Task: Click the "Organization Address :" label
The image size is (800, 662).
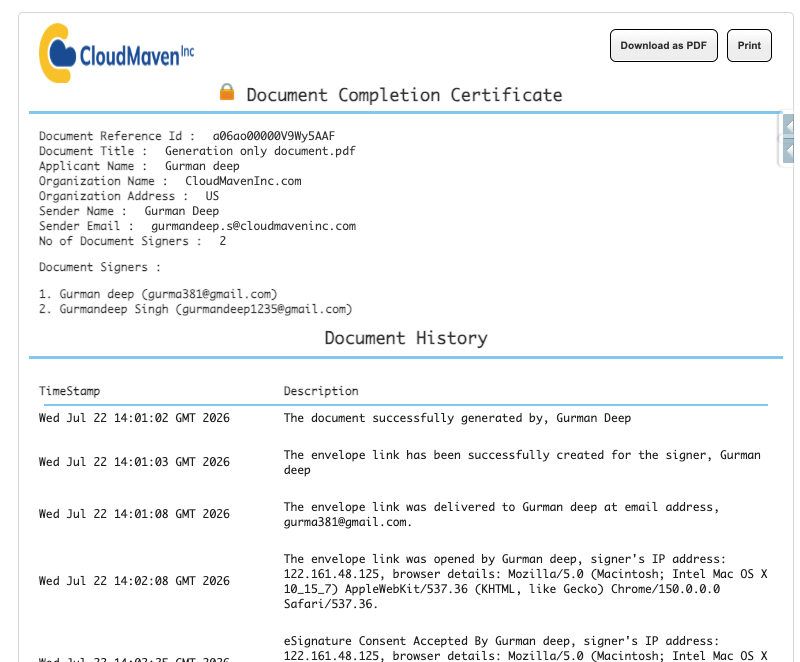Action: click(x=113, y=196)
